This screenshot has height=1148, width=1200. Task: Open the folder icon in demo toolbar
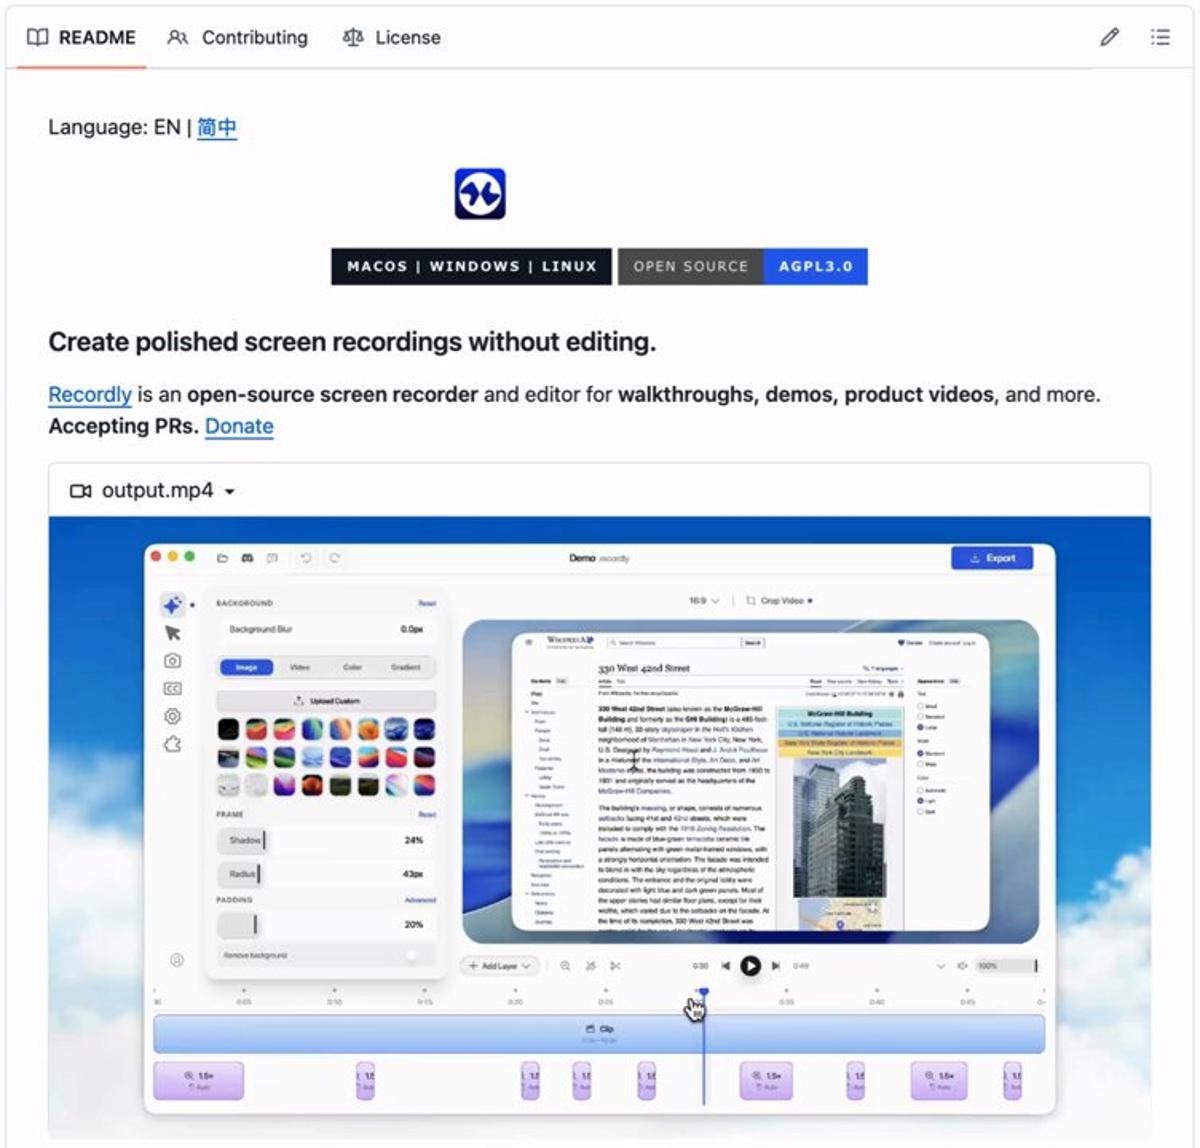pyautogui.click(x=222, y=558)
